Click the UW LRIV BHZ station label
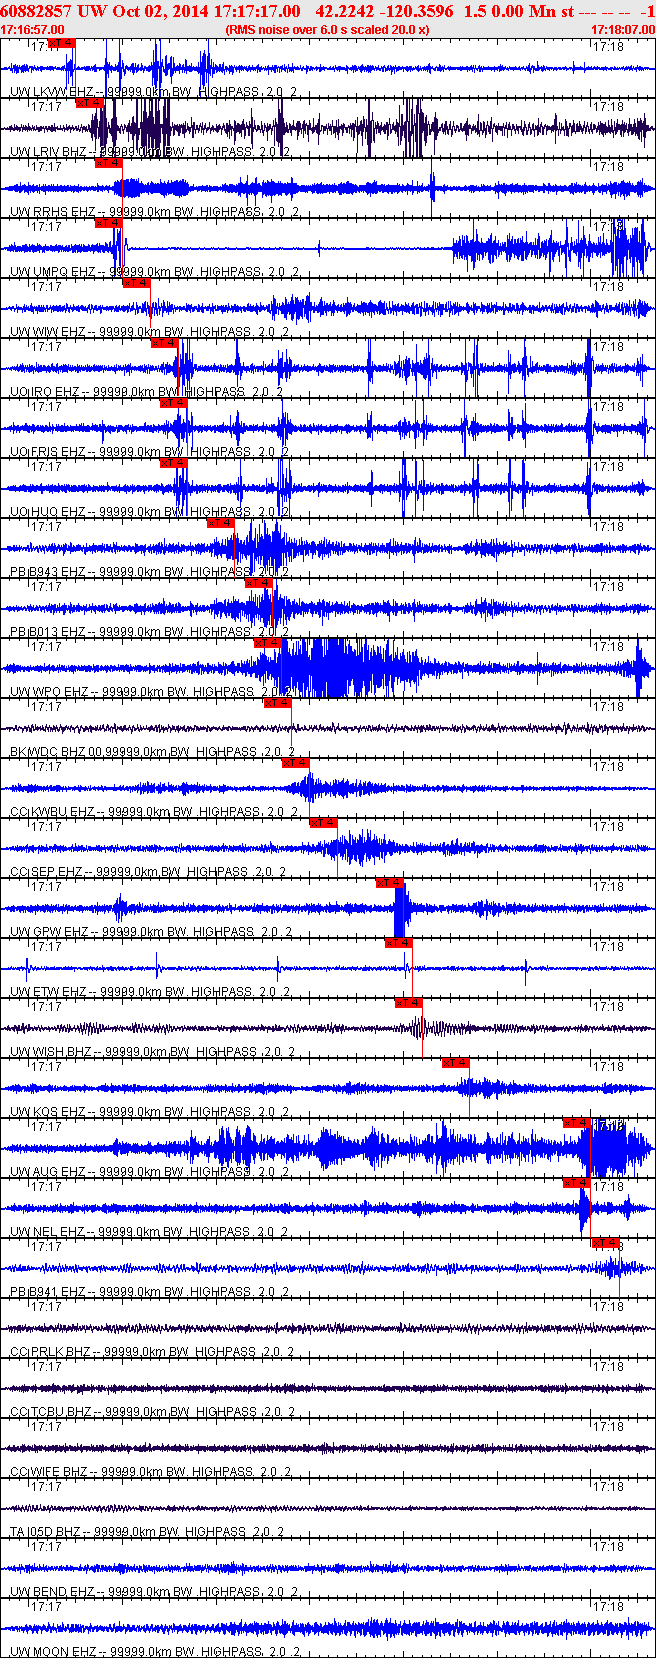656x1658 pixels. click(48, 152)
